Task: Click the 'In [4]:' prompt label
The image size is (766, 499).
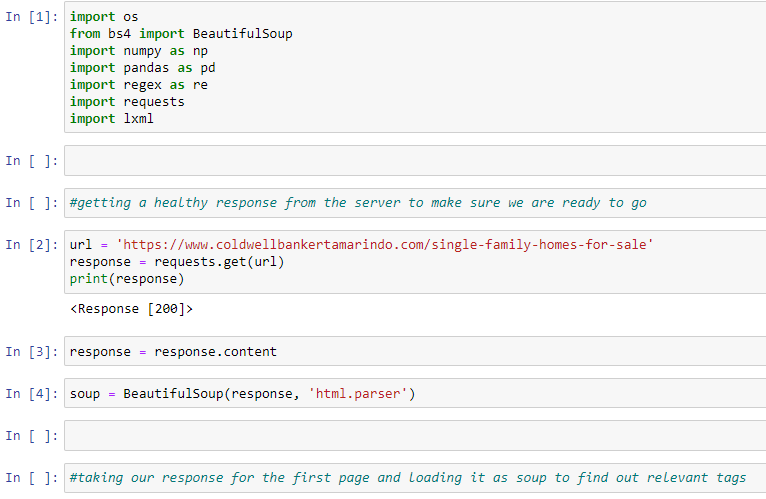Action: point(32,393)
